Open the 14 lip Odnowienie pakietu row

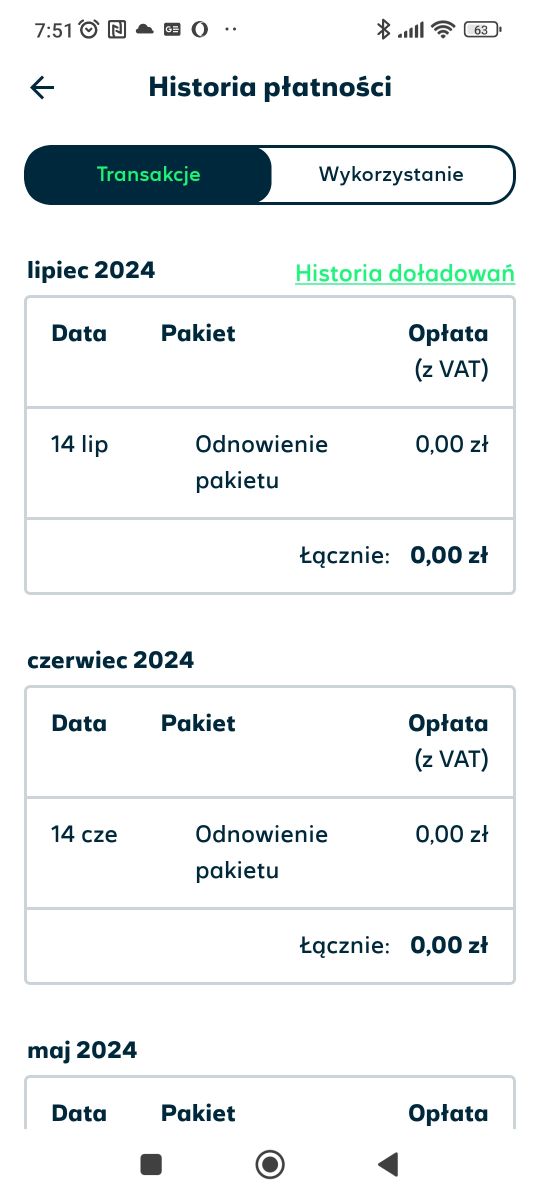pyautogui.click(x=270, y=462)
